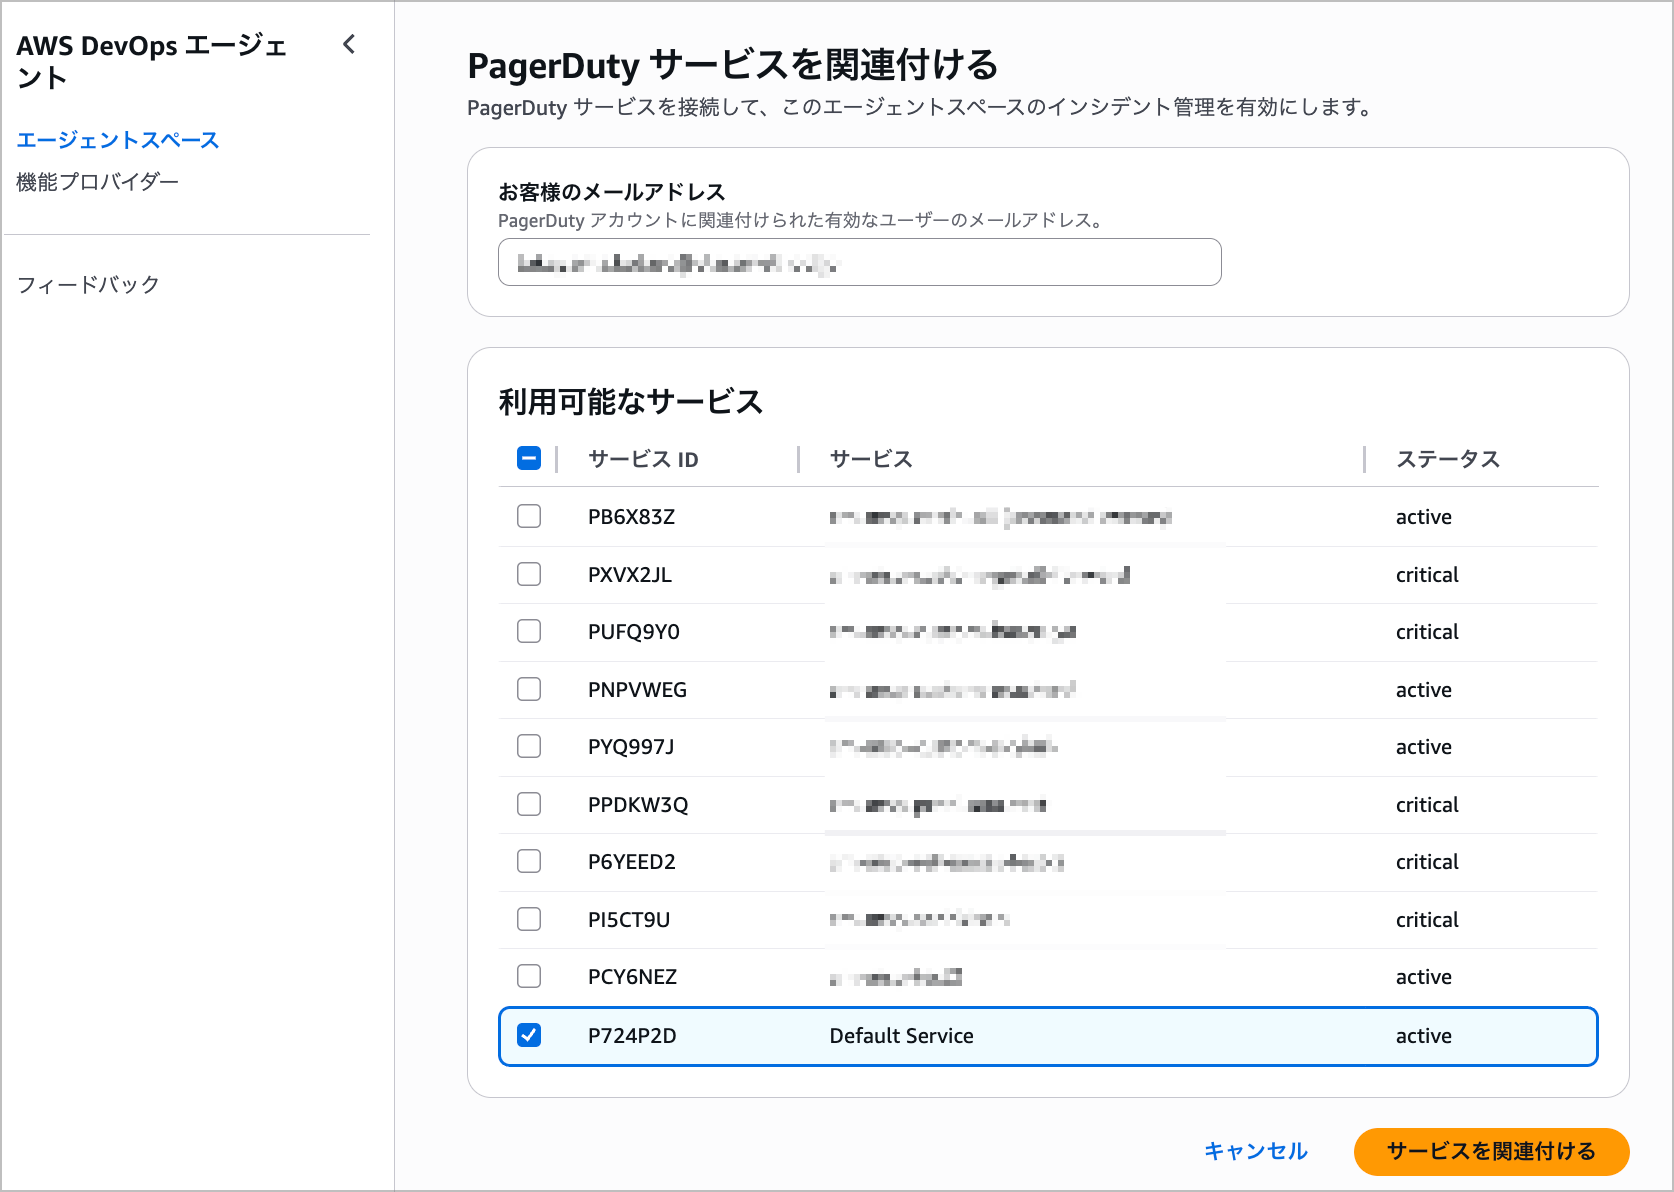The height and width of the screenshot is (1192, 1674).
Task: Mark the P6YEED2 service checkbox
Action: (529, 861)
